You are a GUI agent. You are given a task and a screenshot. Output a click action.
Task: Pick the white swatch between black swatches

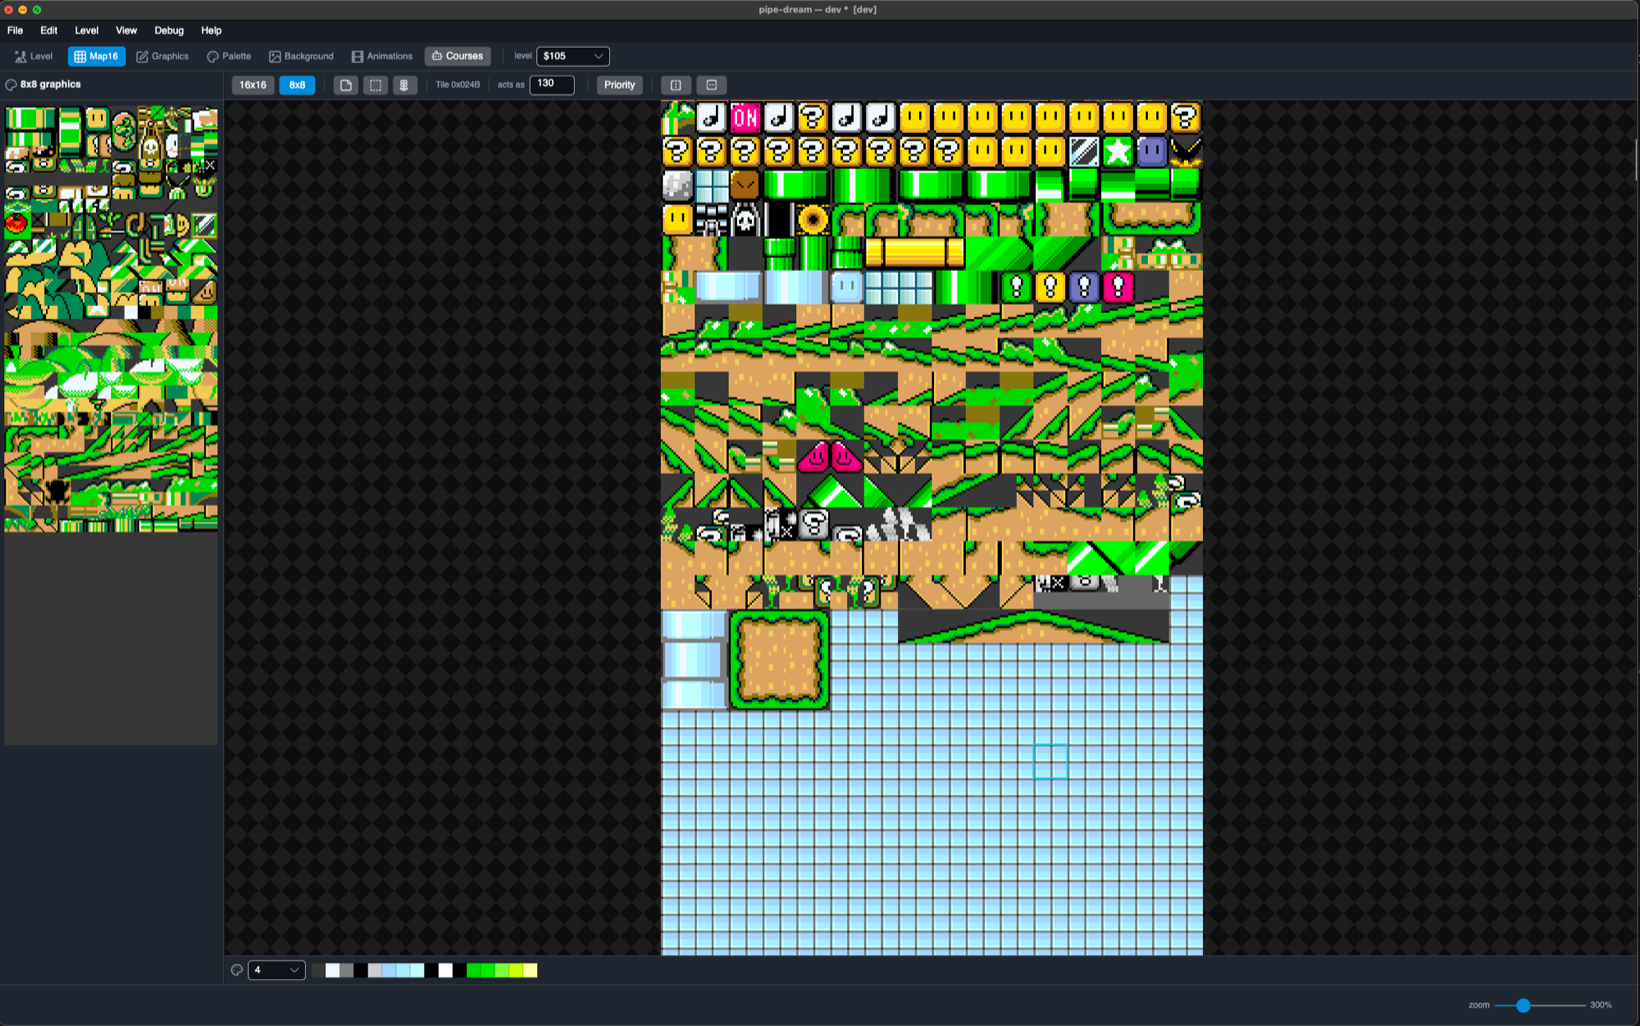445,970
